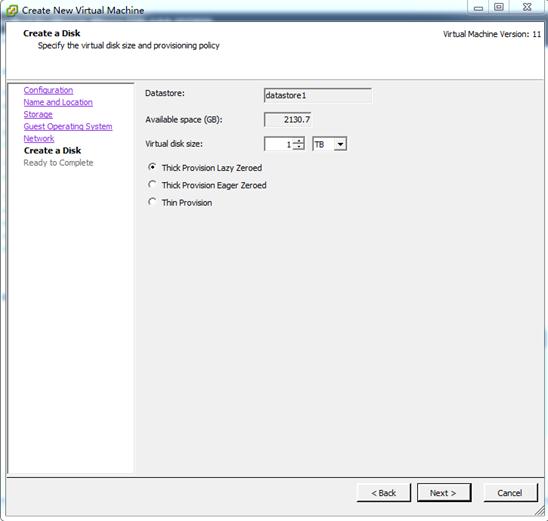Jump back to the Storage step
Screen dimensions: 548x521
click(38, 114)
